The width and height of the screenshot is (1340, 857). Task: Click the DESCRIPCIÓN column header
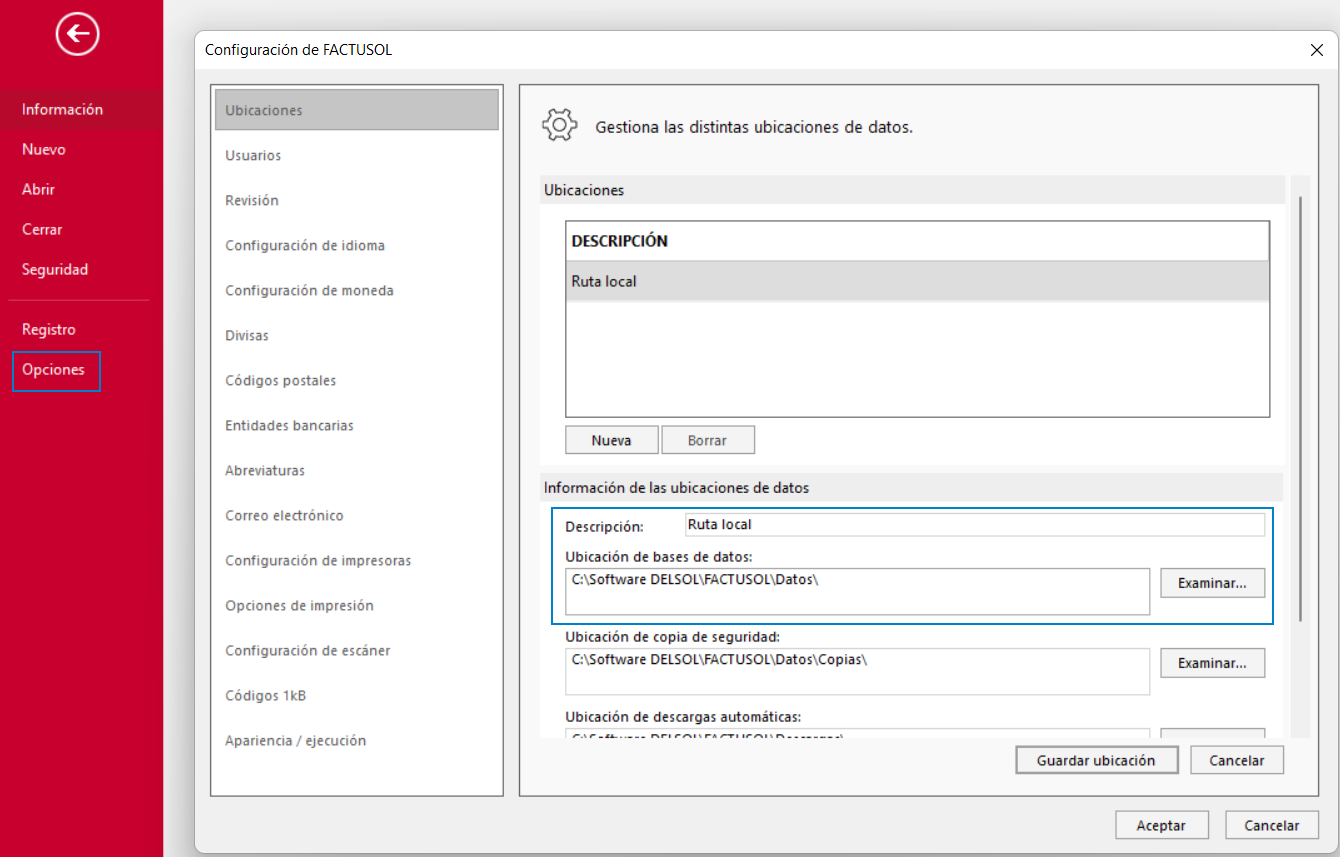coord(917,241)
